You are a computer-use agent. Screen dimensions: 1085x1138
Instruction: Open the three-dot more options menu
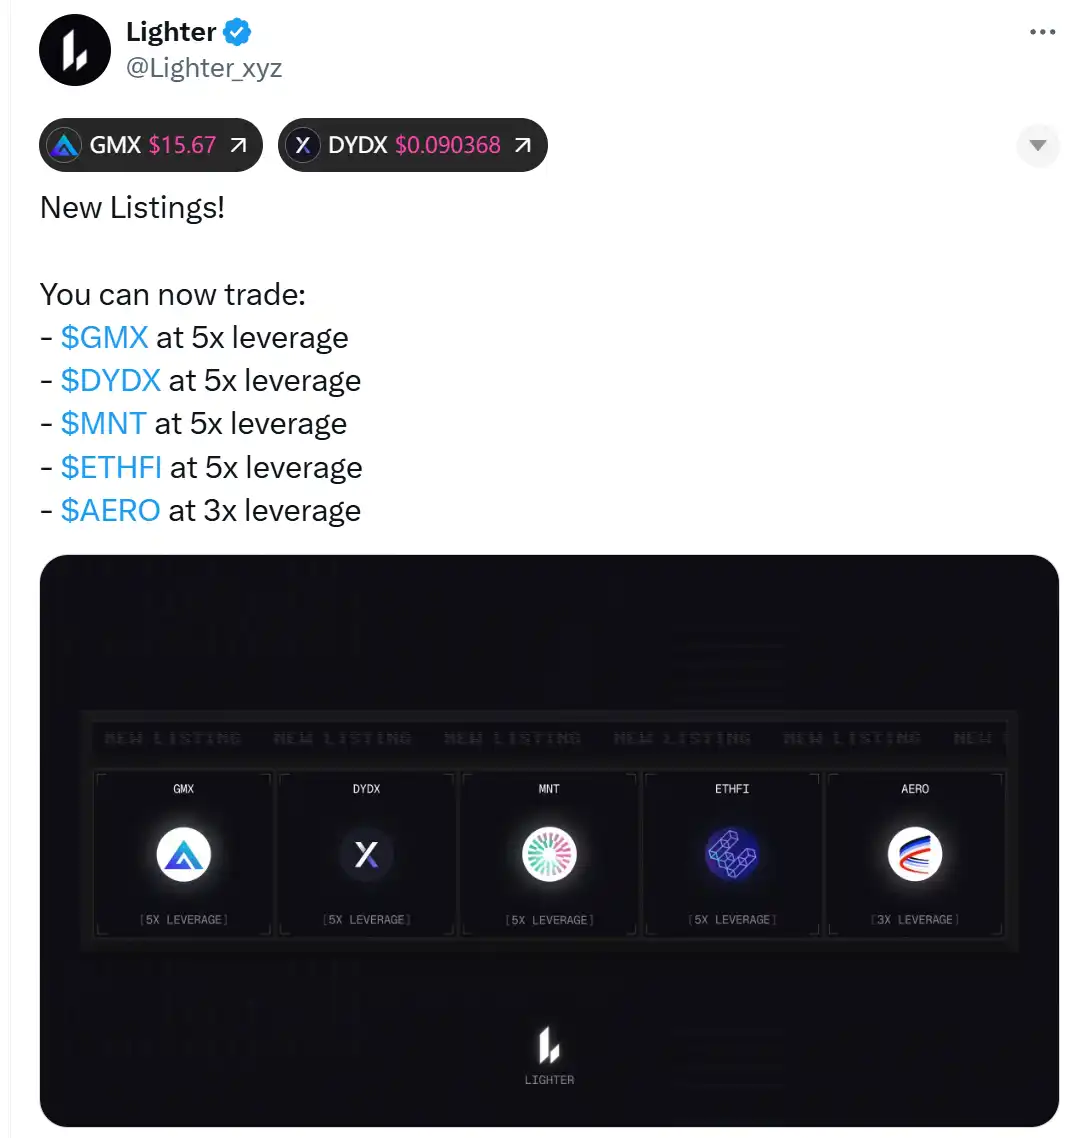1042,32
